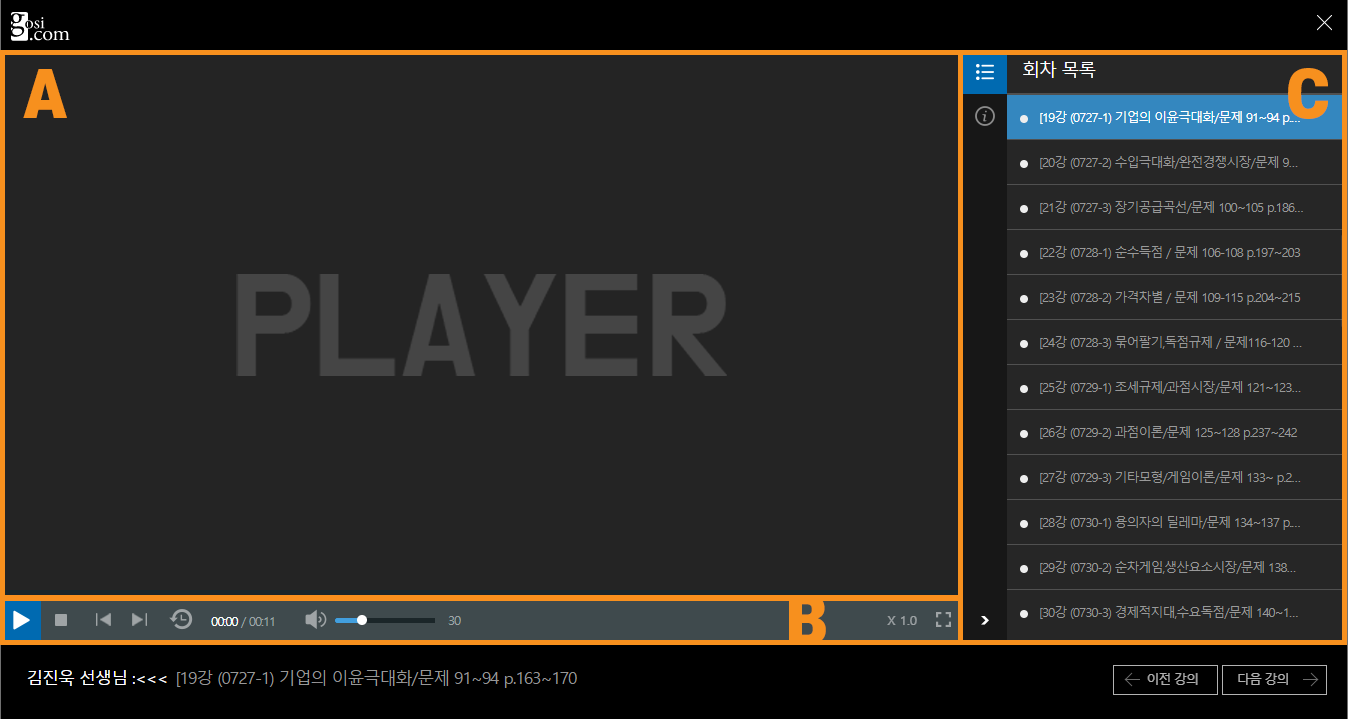This screenshot has width=1348, height=719.
Task: Select lecture 21강 (0727-3) 장기공급곡선
Action: [x=1174, y=207]
